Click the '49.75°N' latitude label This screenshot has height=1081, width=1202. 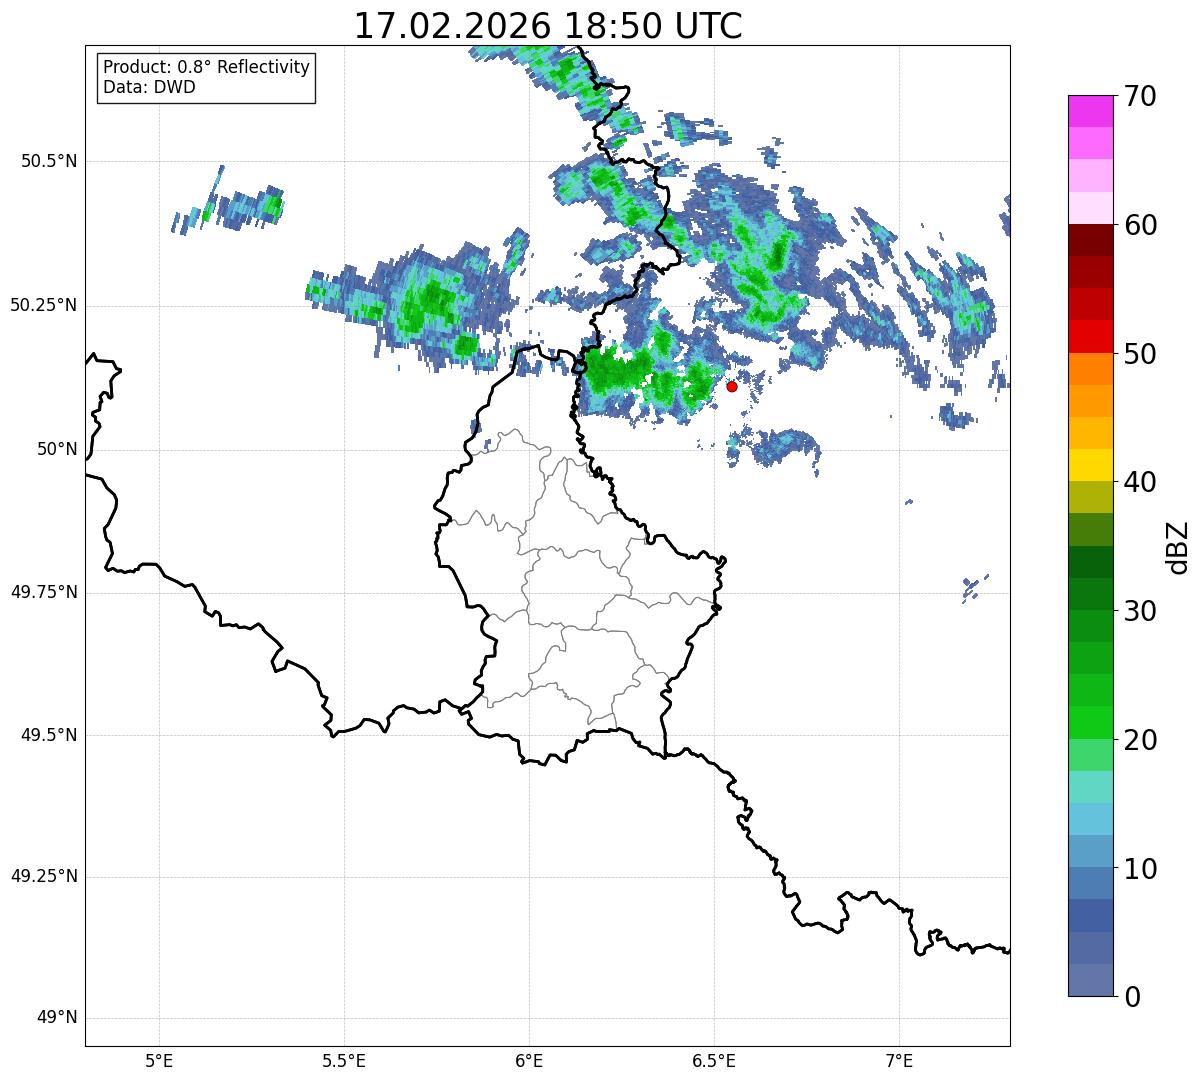pyautogui.click(x=43, y=592)
